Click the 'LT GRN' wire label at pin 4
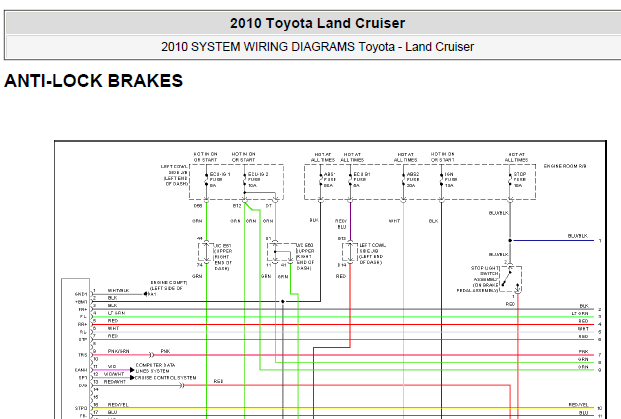 coord(116,313)
